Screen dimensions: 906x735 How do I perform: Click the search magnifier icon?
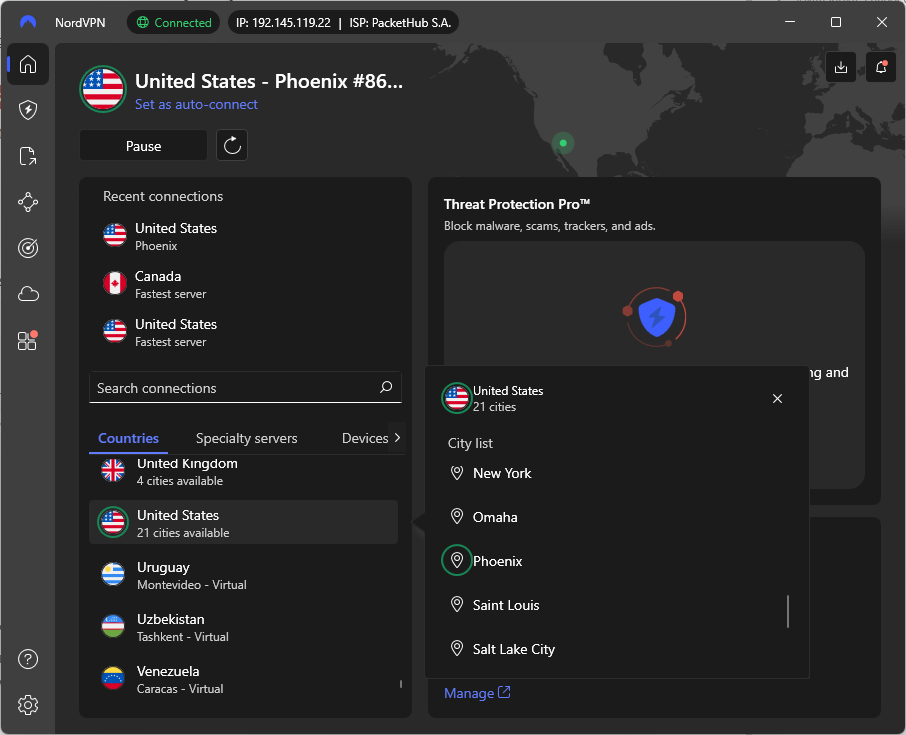click(386, 387)
